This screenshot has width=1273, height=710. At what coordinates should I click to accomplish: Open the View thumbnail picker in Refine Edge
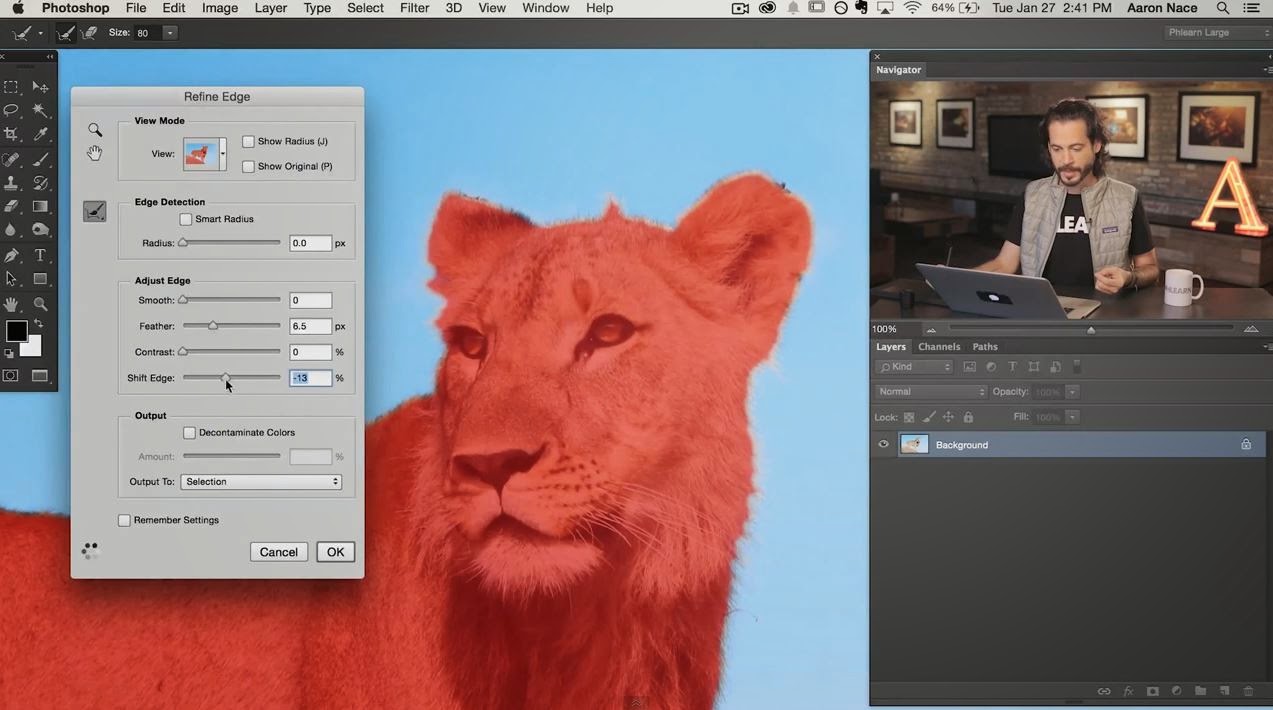click(x=222, y=154)
